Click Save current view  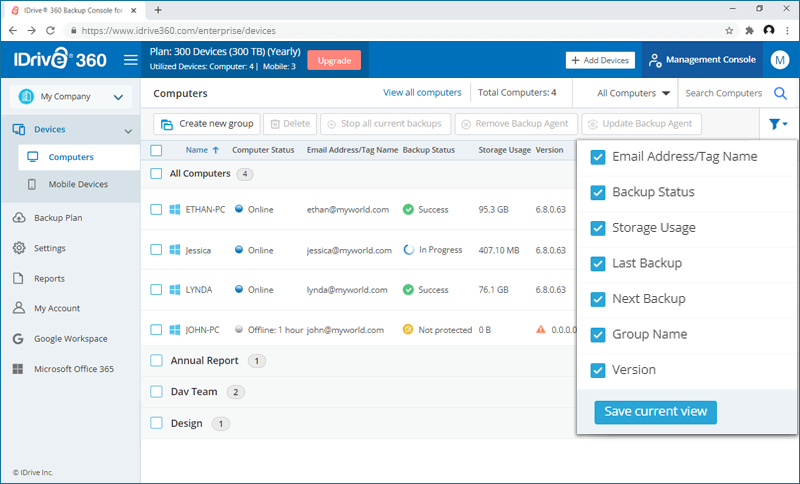click(655, 412)
